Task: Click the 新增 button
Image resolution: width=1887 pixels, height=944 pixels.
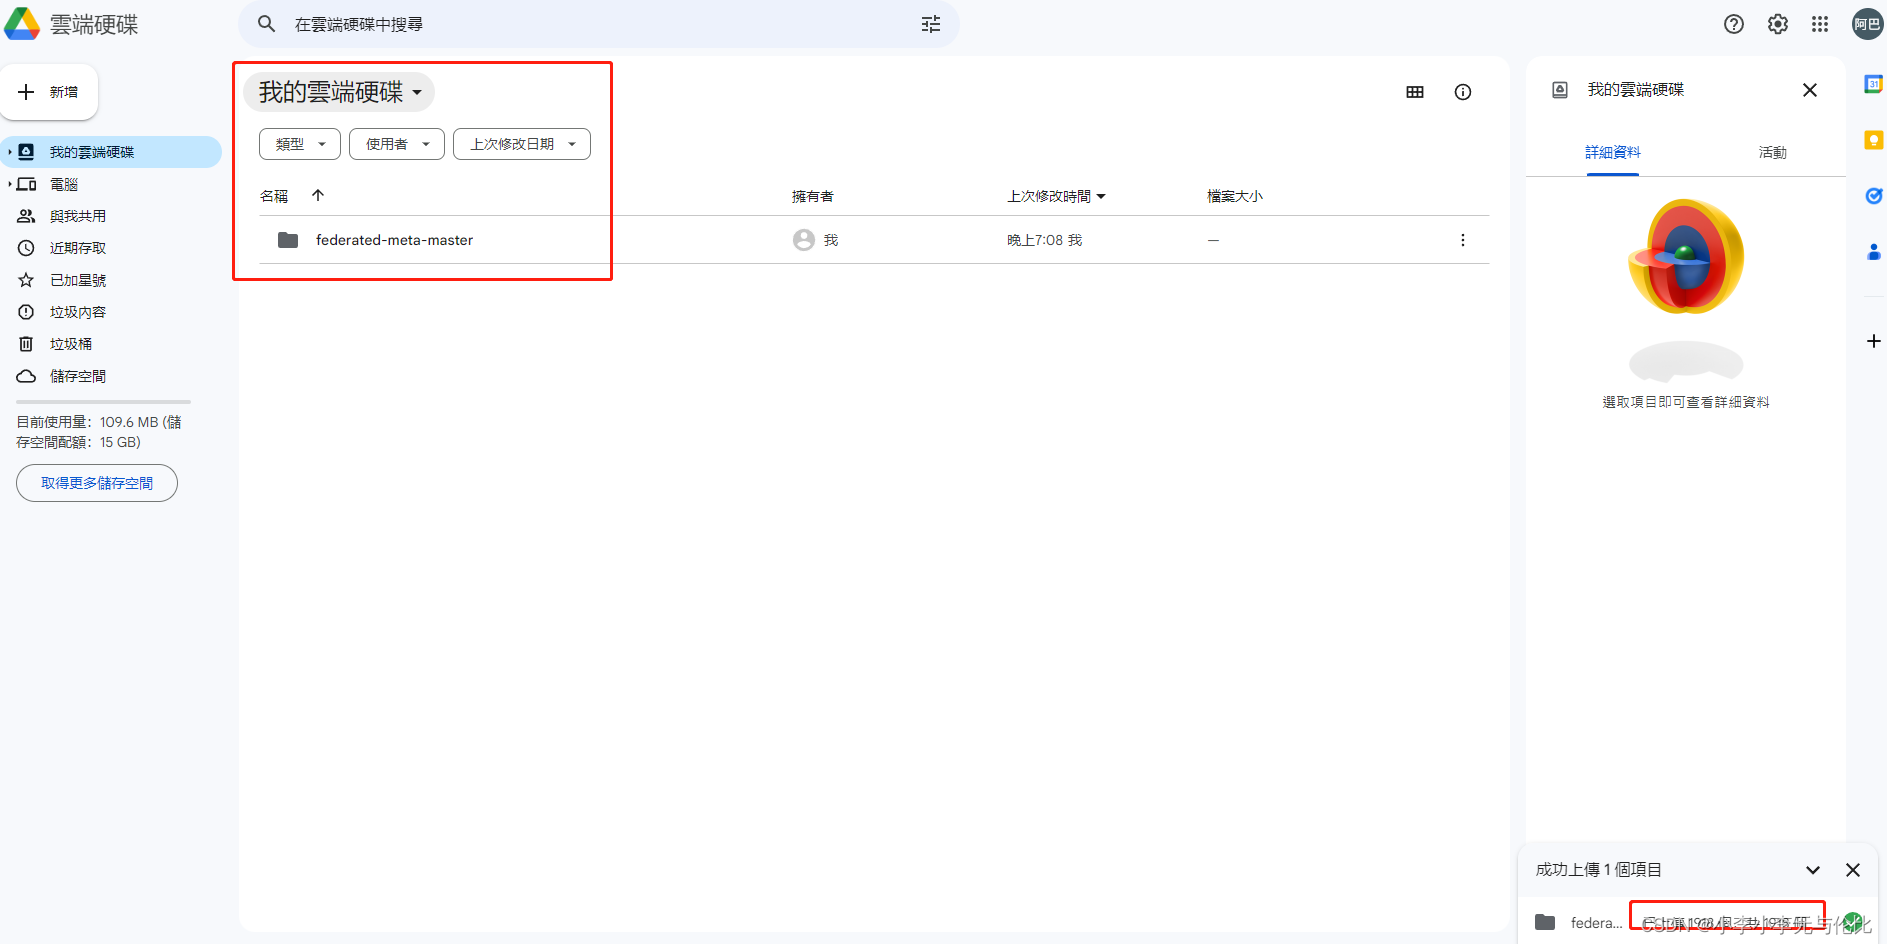Action: pos(50,91)
